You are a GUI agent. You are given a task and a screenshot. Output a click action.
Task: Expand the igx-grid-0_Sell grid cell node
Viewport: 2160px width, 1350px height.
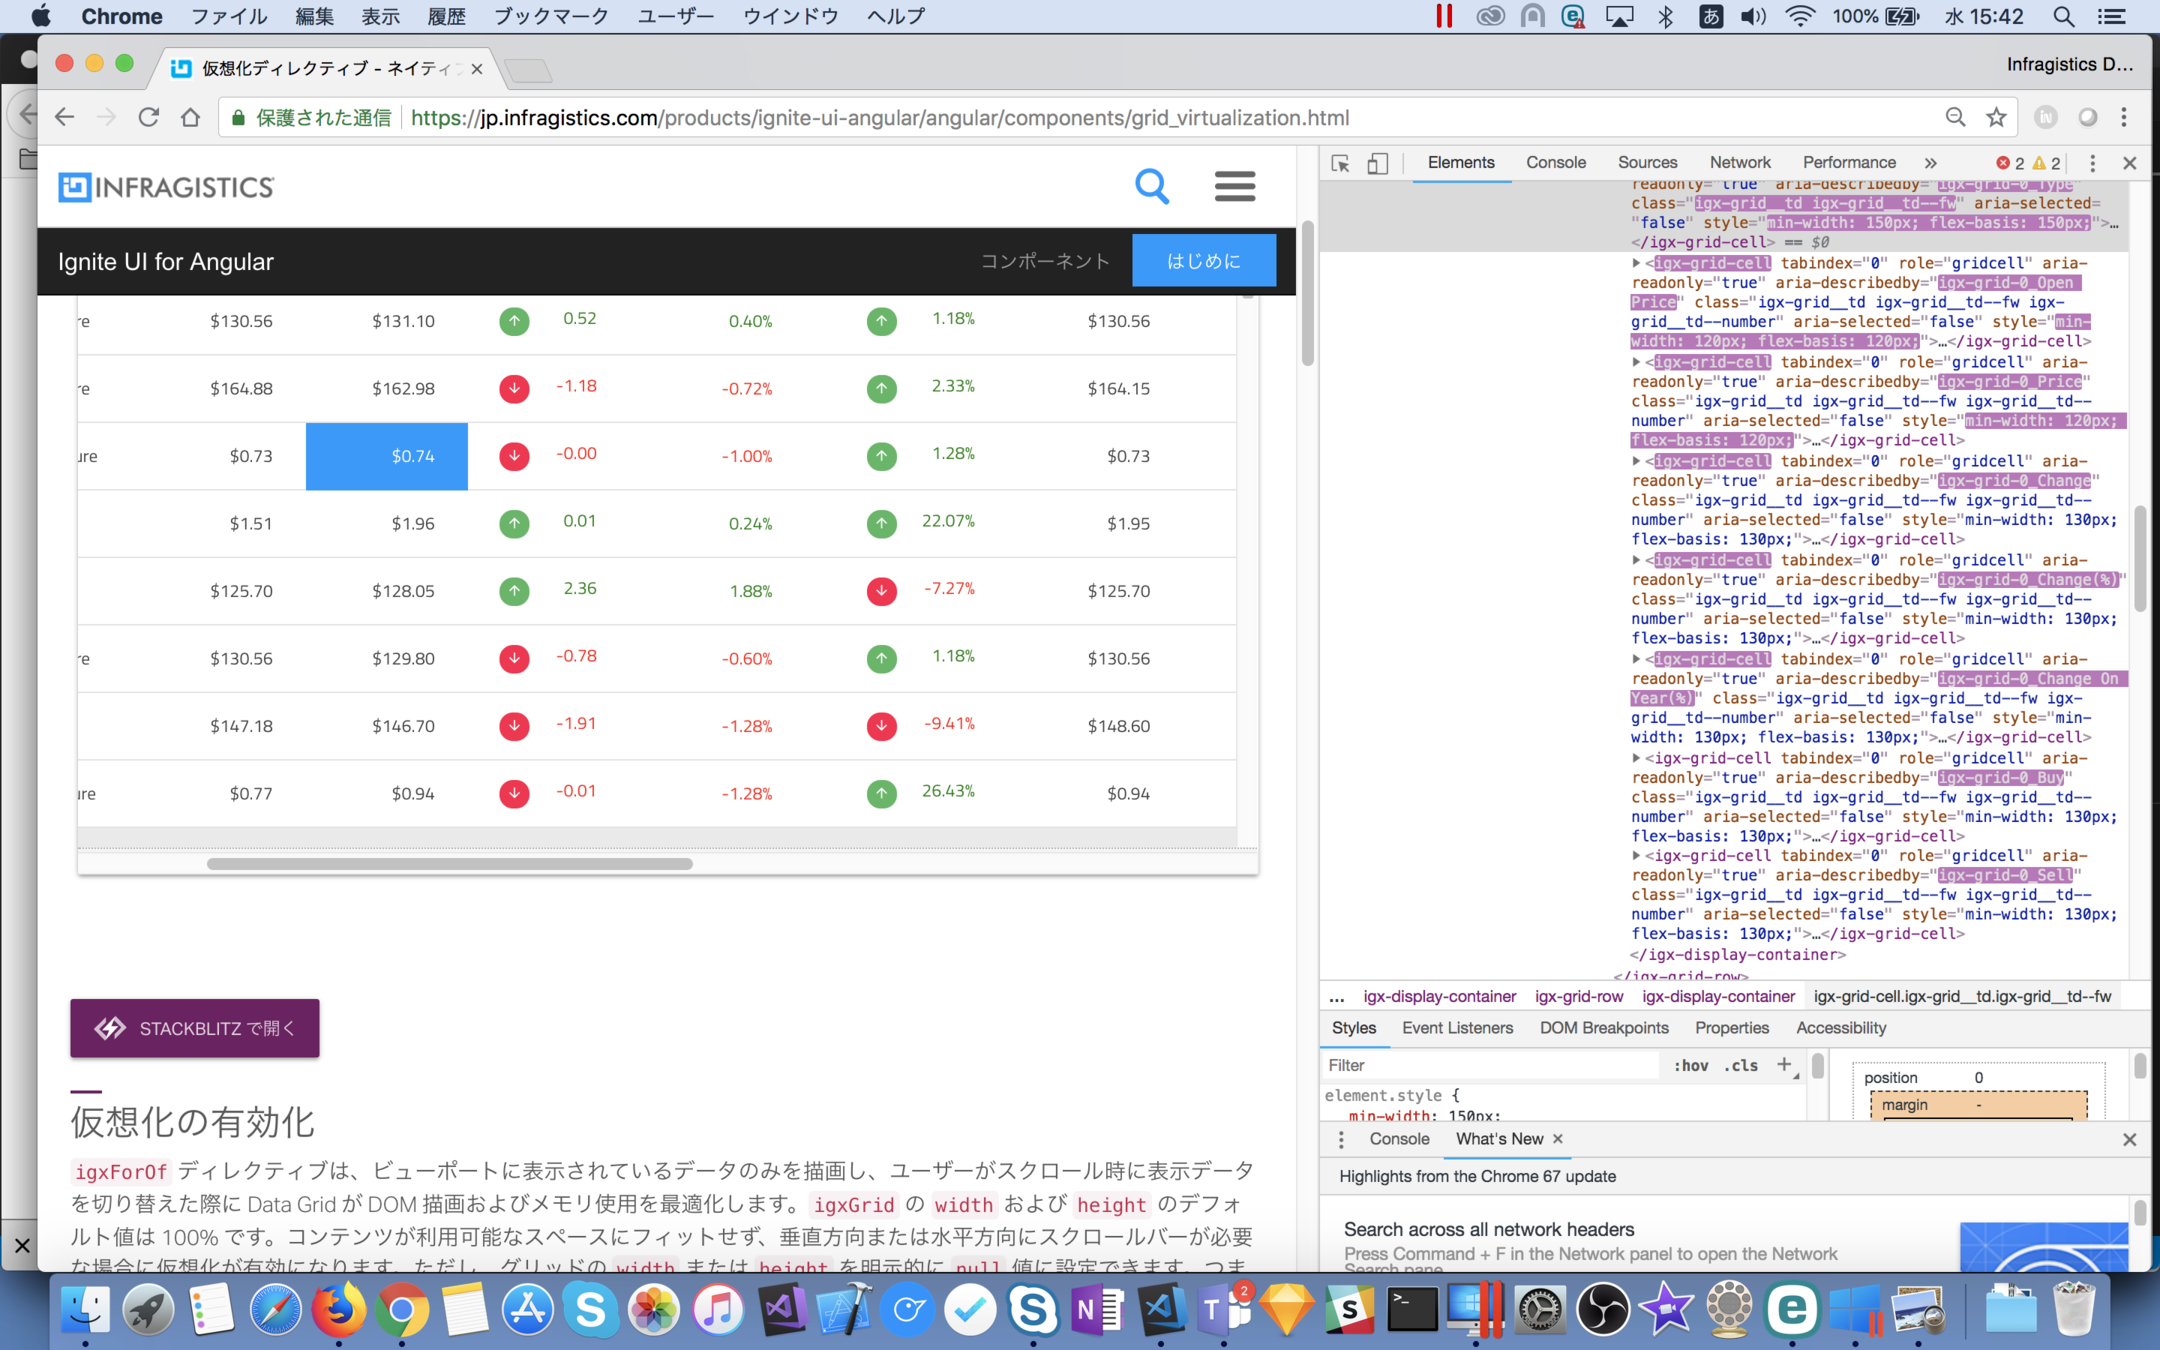tap(1636, 856)
